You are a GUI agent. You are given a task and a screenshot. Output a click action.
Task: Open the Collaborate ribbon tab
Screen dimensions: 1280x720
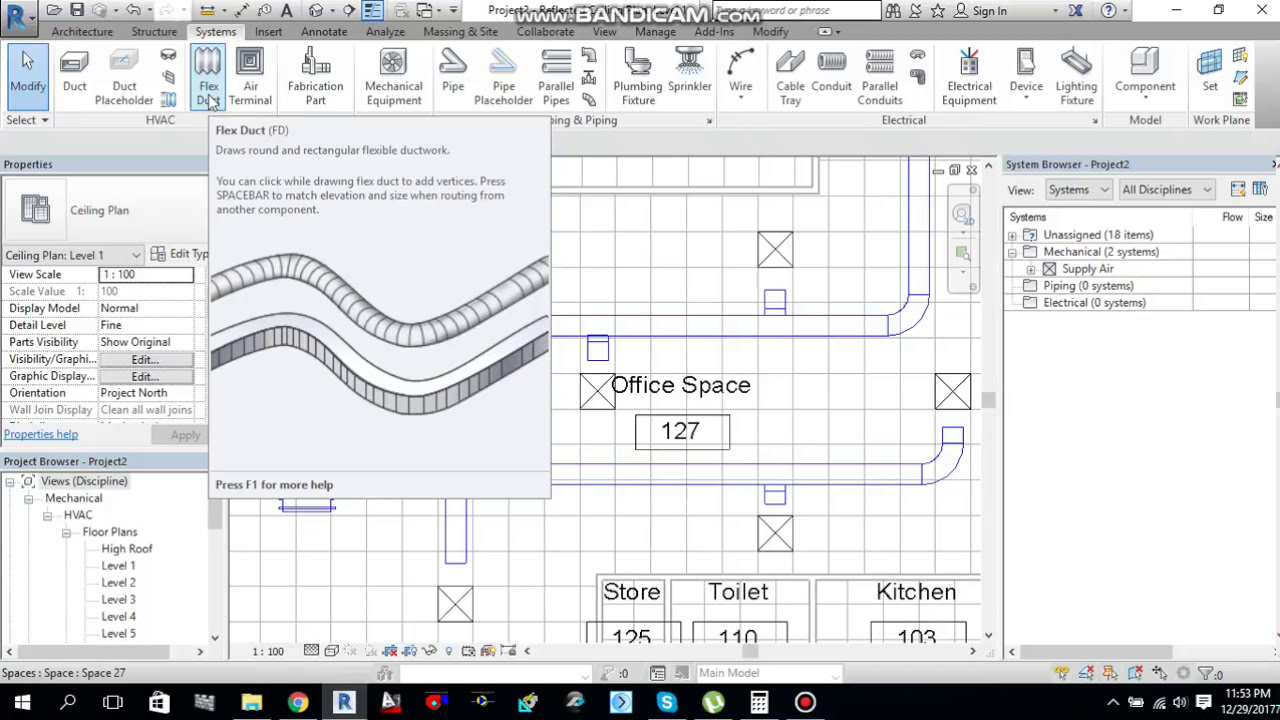coord(545,32)
